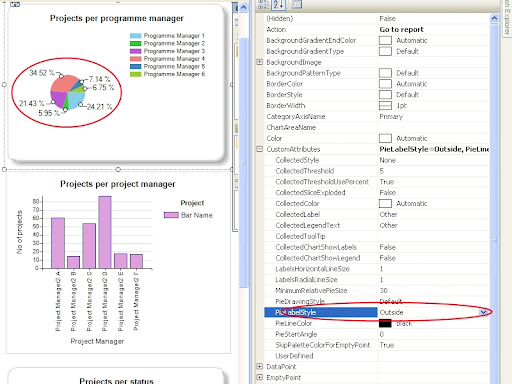Expand the DataPoint property group
Image resolution: width=512 pixels, height=384 pixels.
pyautogui.click(x=260, y=366)
